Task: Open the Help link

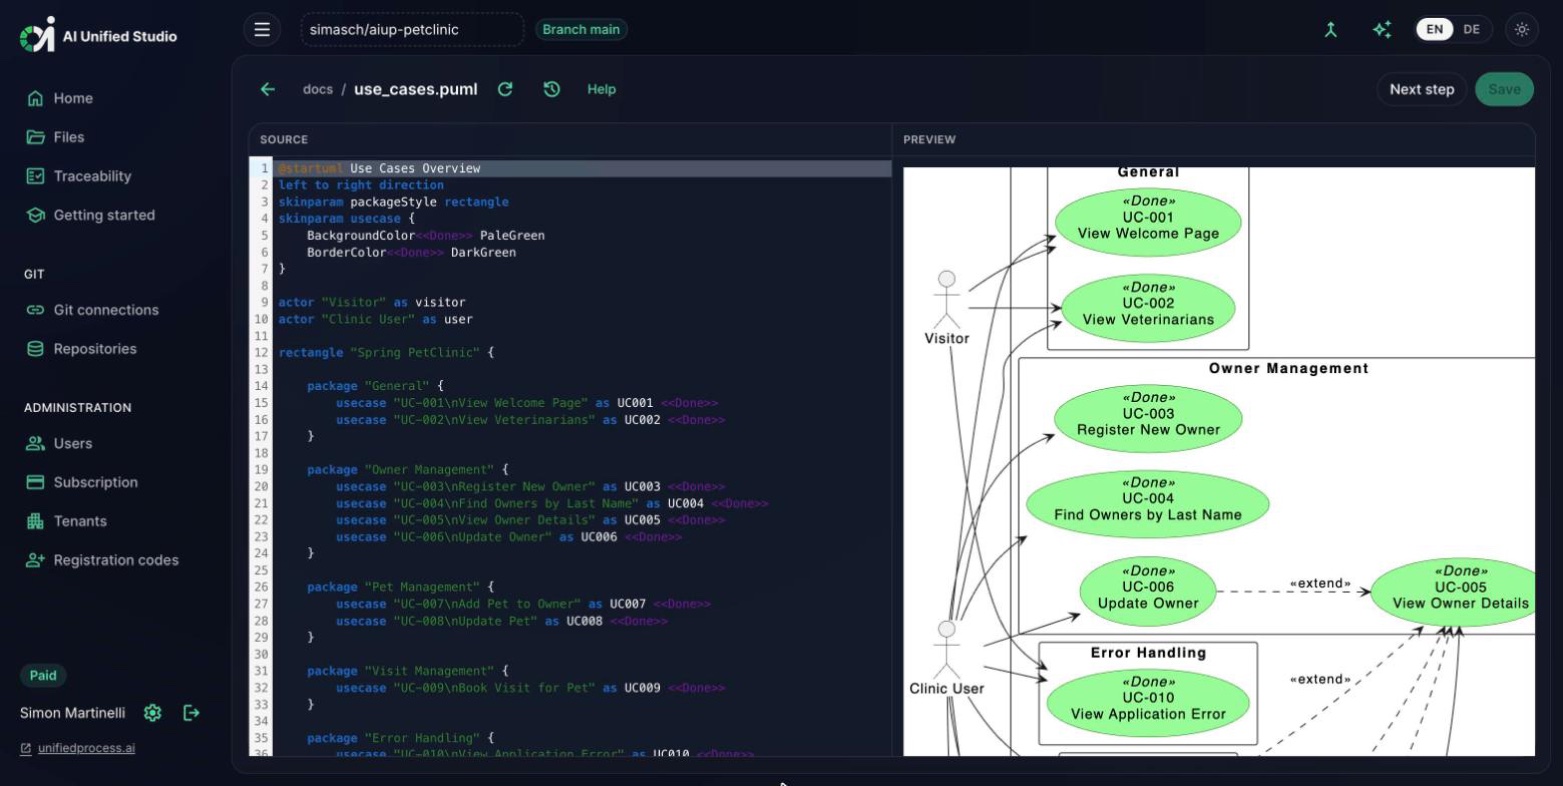Action: click(601, 89)
